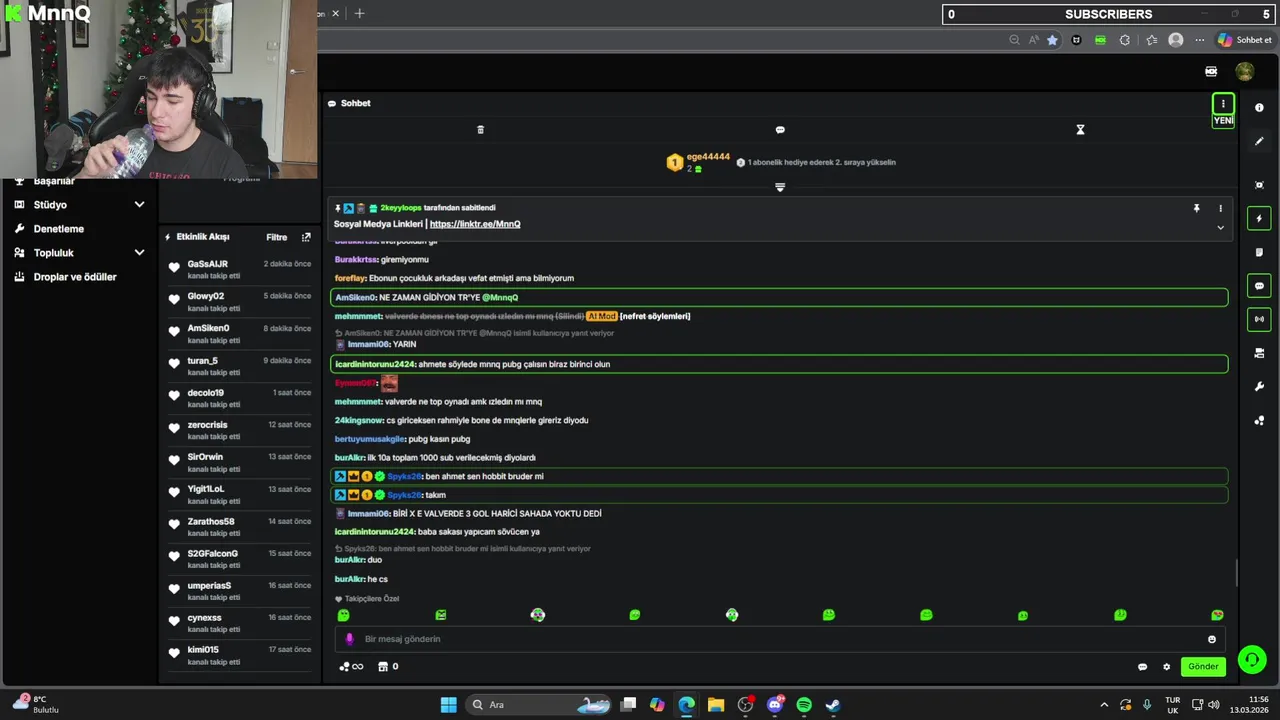Click the lightning bolt icon in sidebar

[x=1259, y=219]
